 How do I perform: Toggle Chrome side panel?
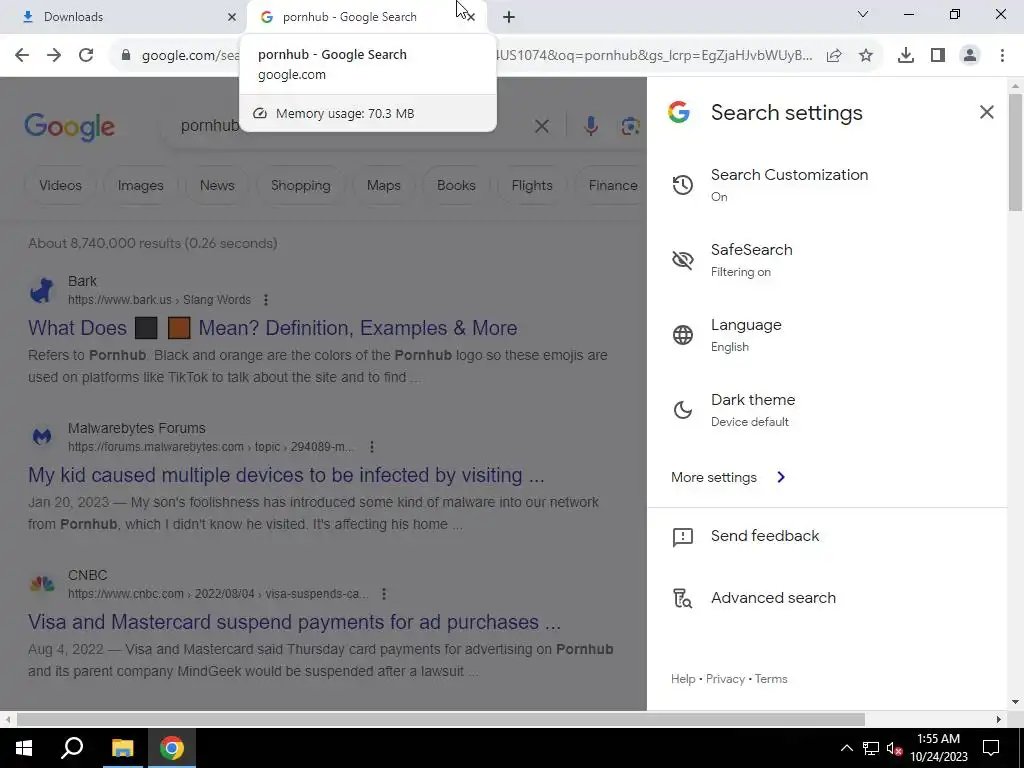(x=938, y=56)
